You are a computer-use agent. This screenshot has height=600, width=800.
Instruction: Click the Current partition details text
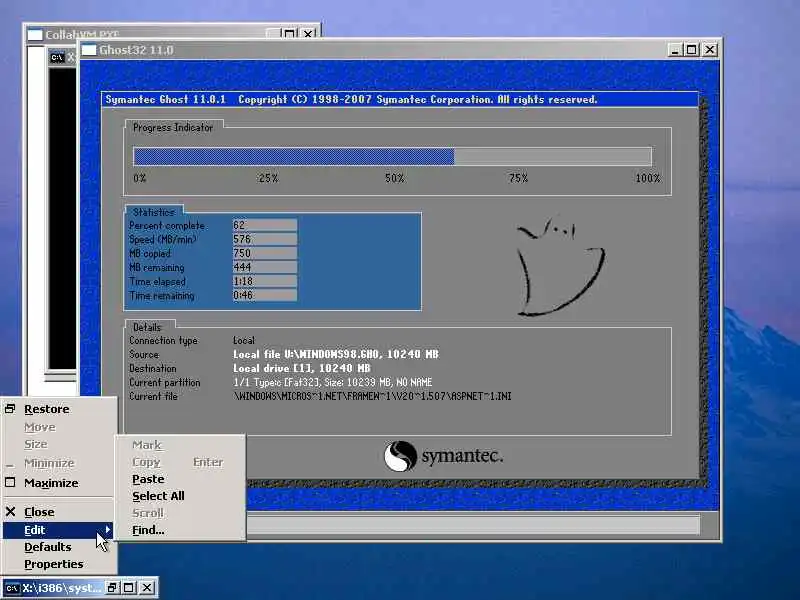click(333, 382)
